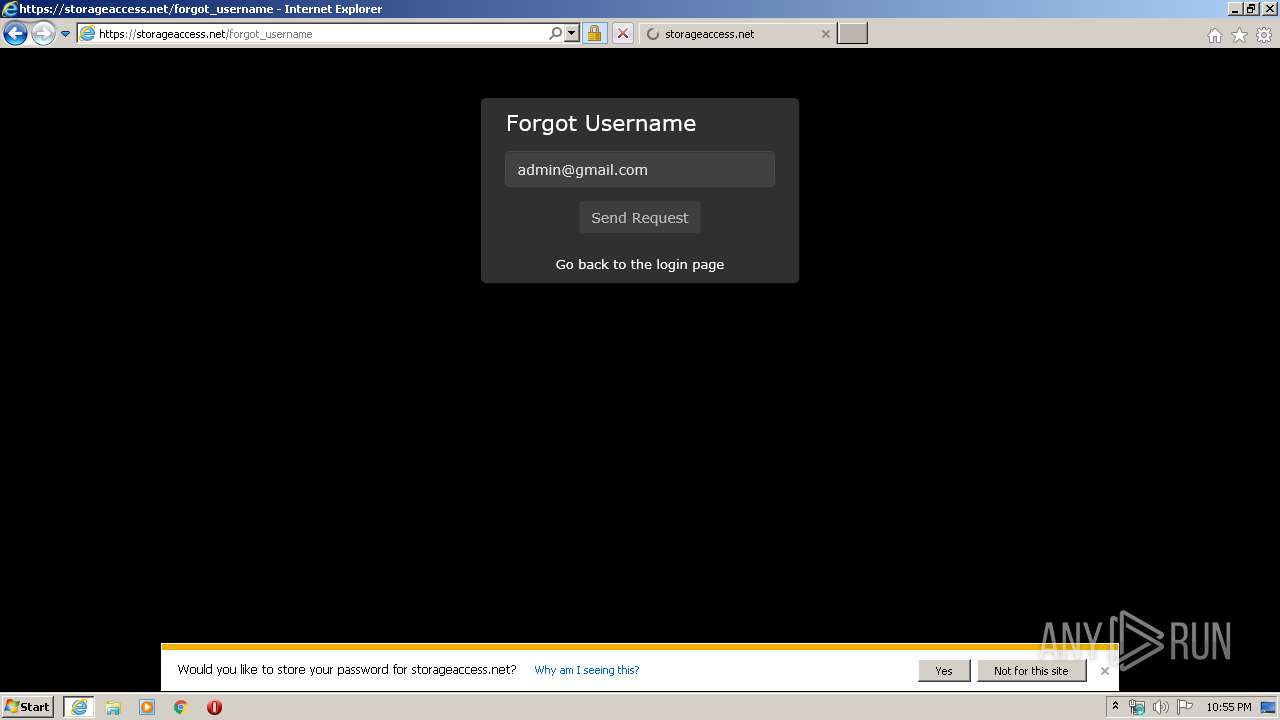
Task: Go to the browser Home icon
Action: (1214, 35)
